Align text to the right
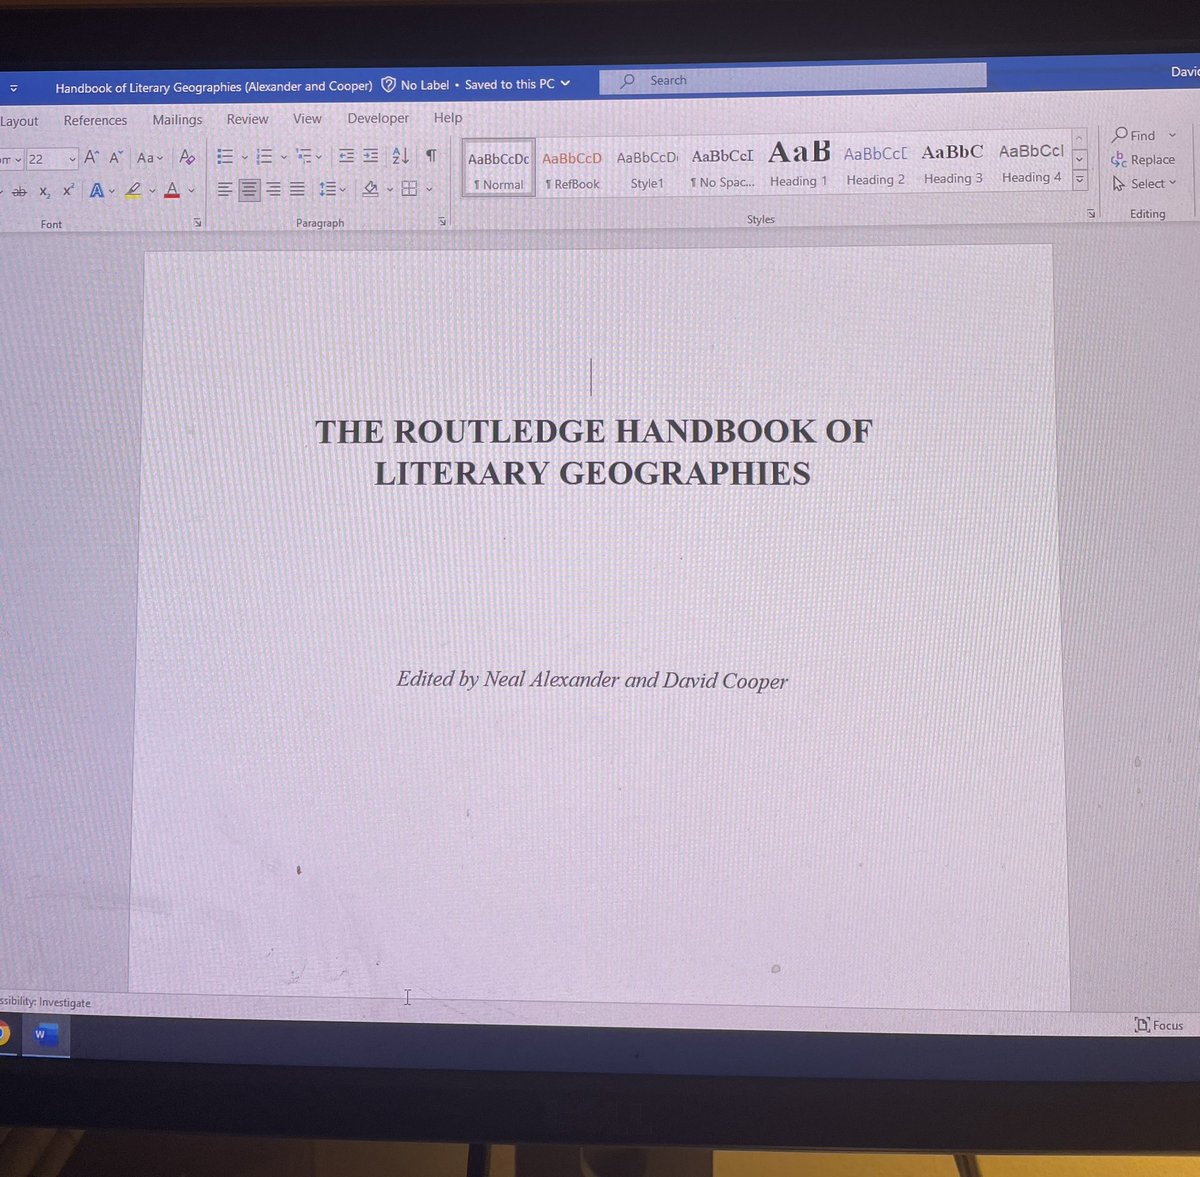The width and height of the screenshot is (1200, 1177). (273, 189)
